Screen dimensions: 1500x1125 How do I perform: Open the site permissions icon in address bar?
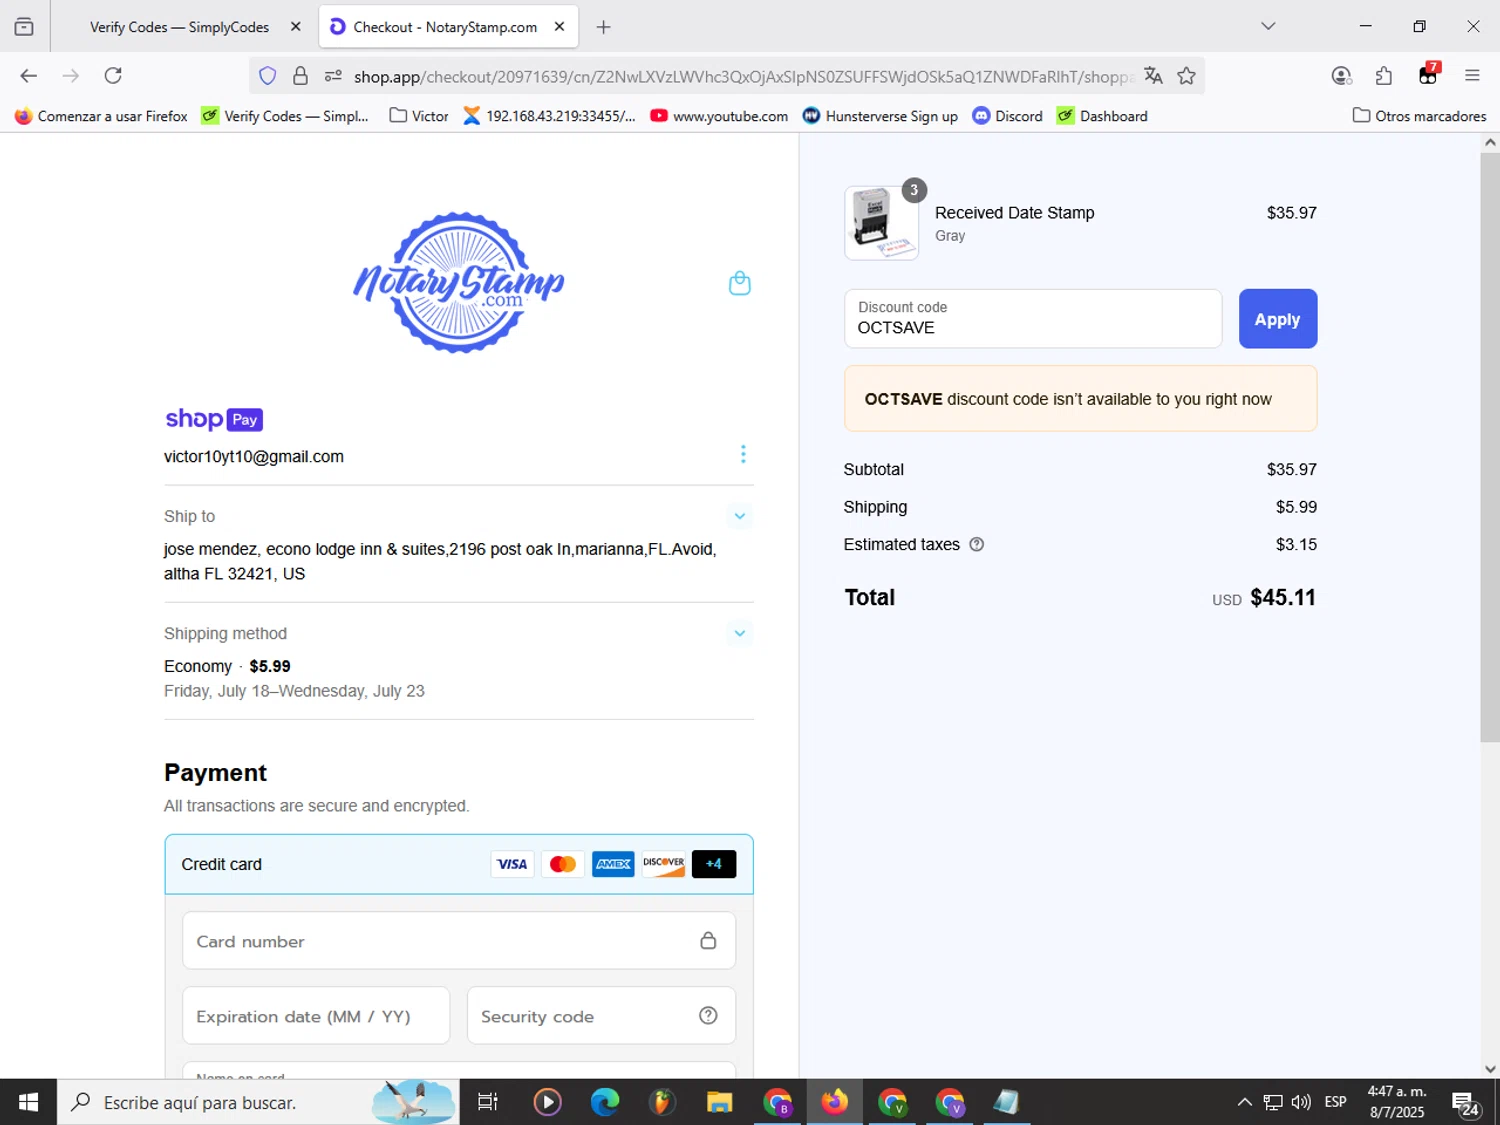(333, 76)
